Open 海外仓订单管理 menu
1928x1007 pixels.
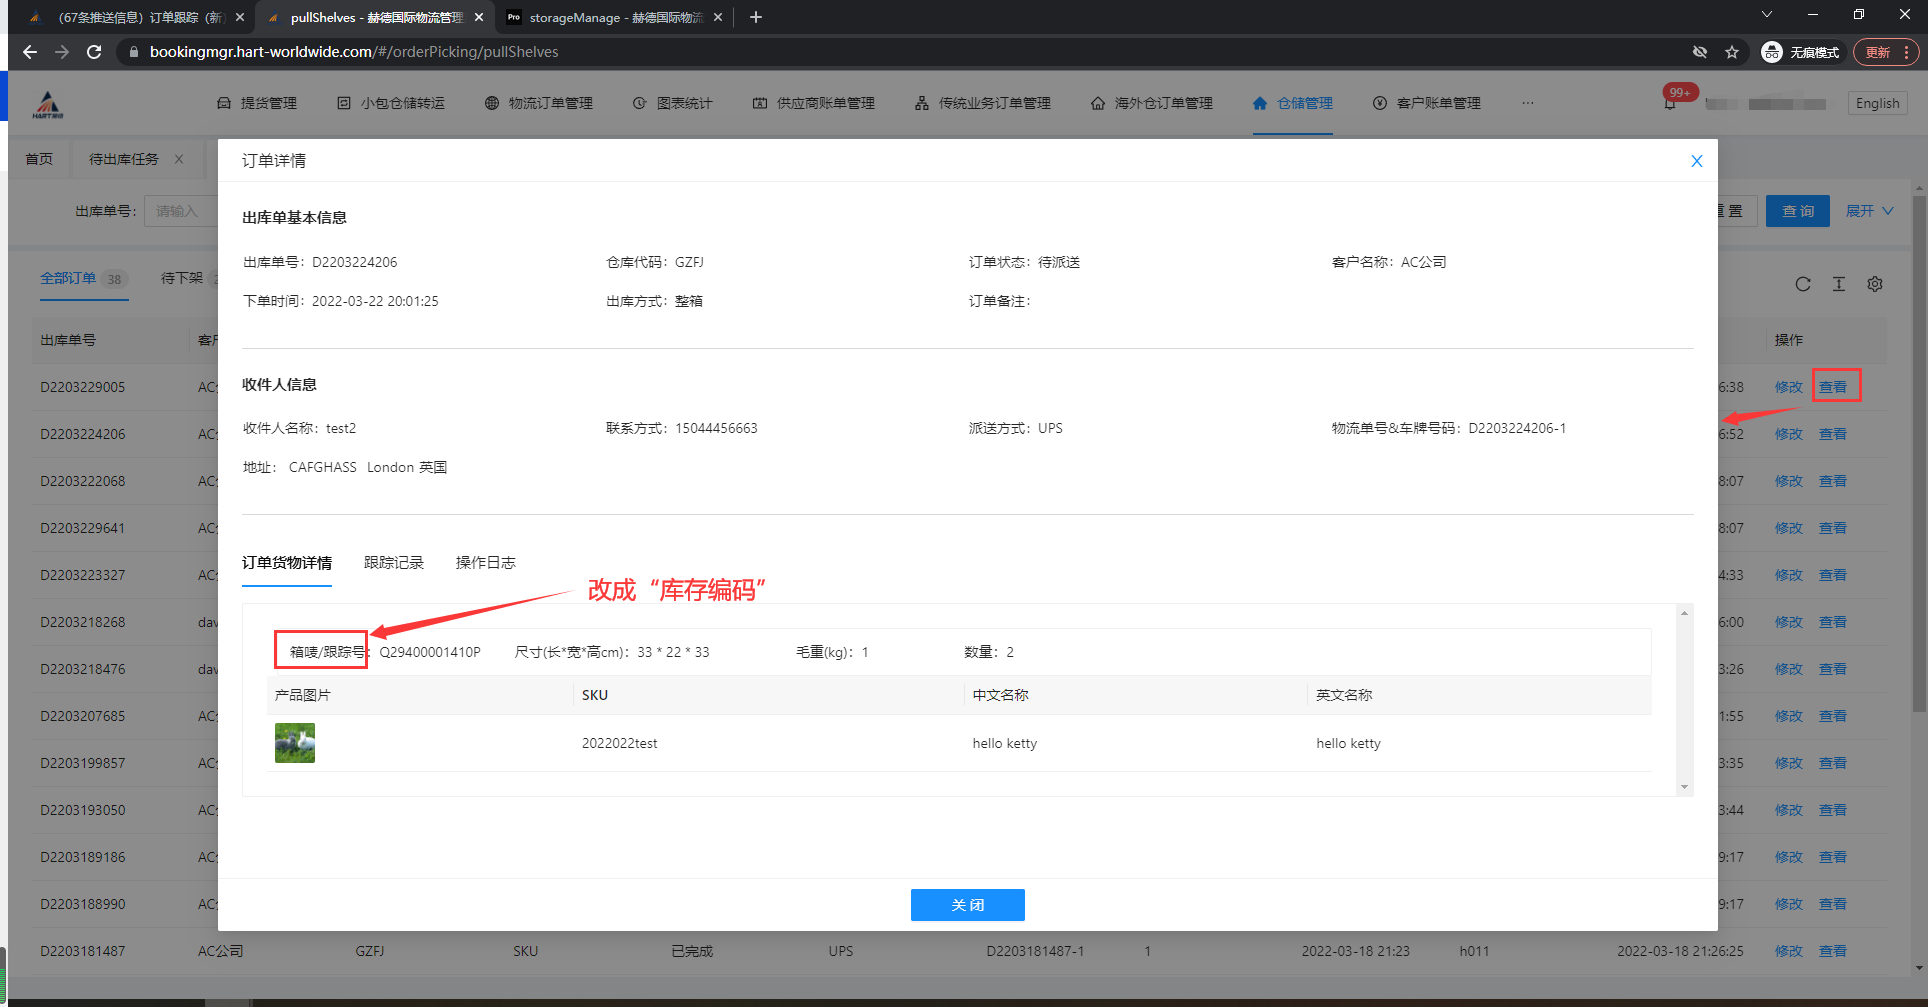point(1151,103)
